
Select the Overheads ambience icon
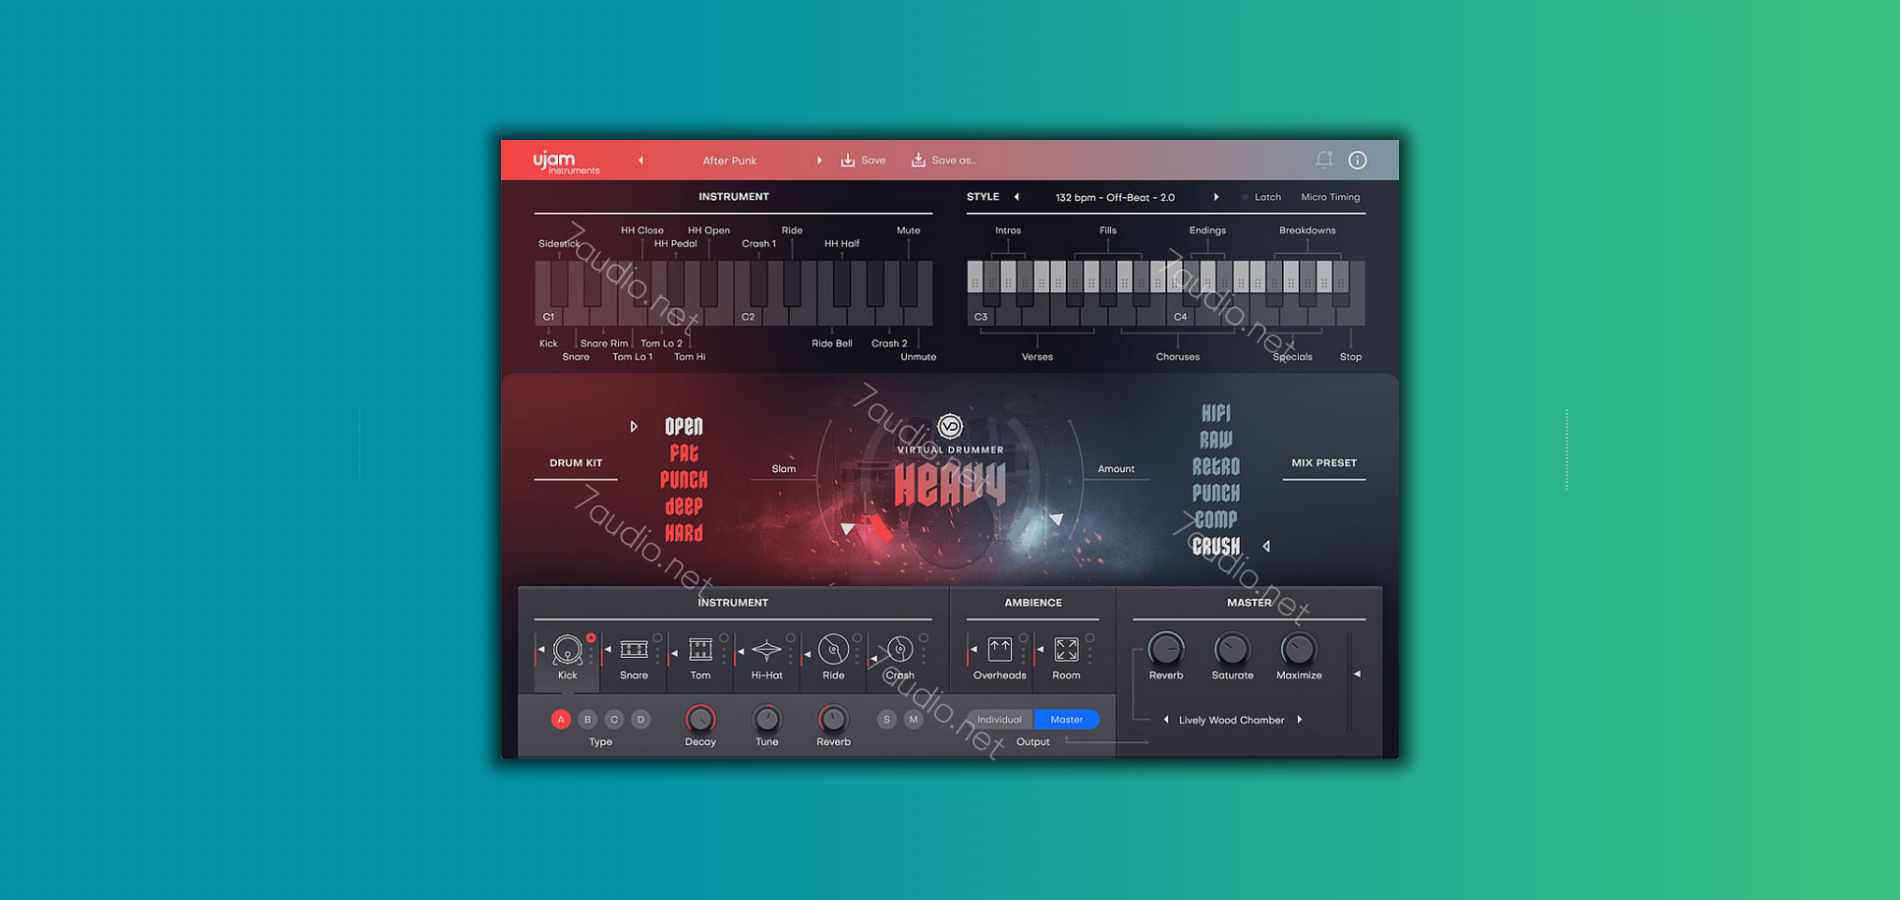click(1000, 650)
